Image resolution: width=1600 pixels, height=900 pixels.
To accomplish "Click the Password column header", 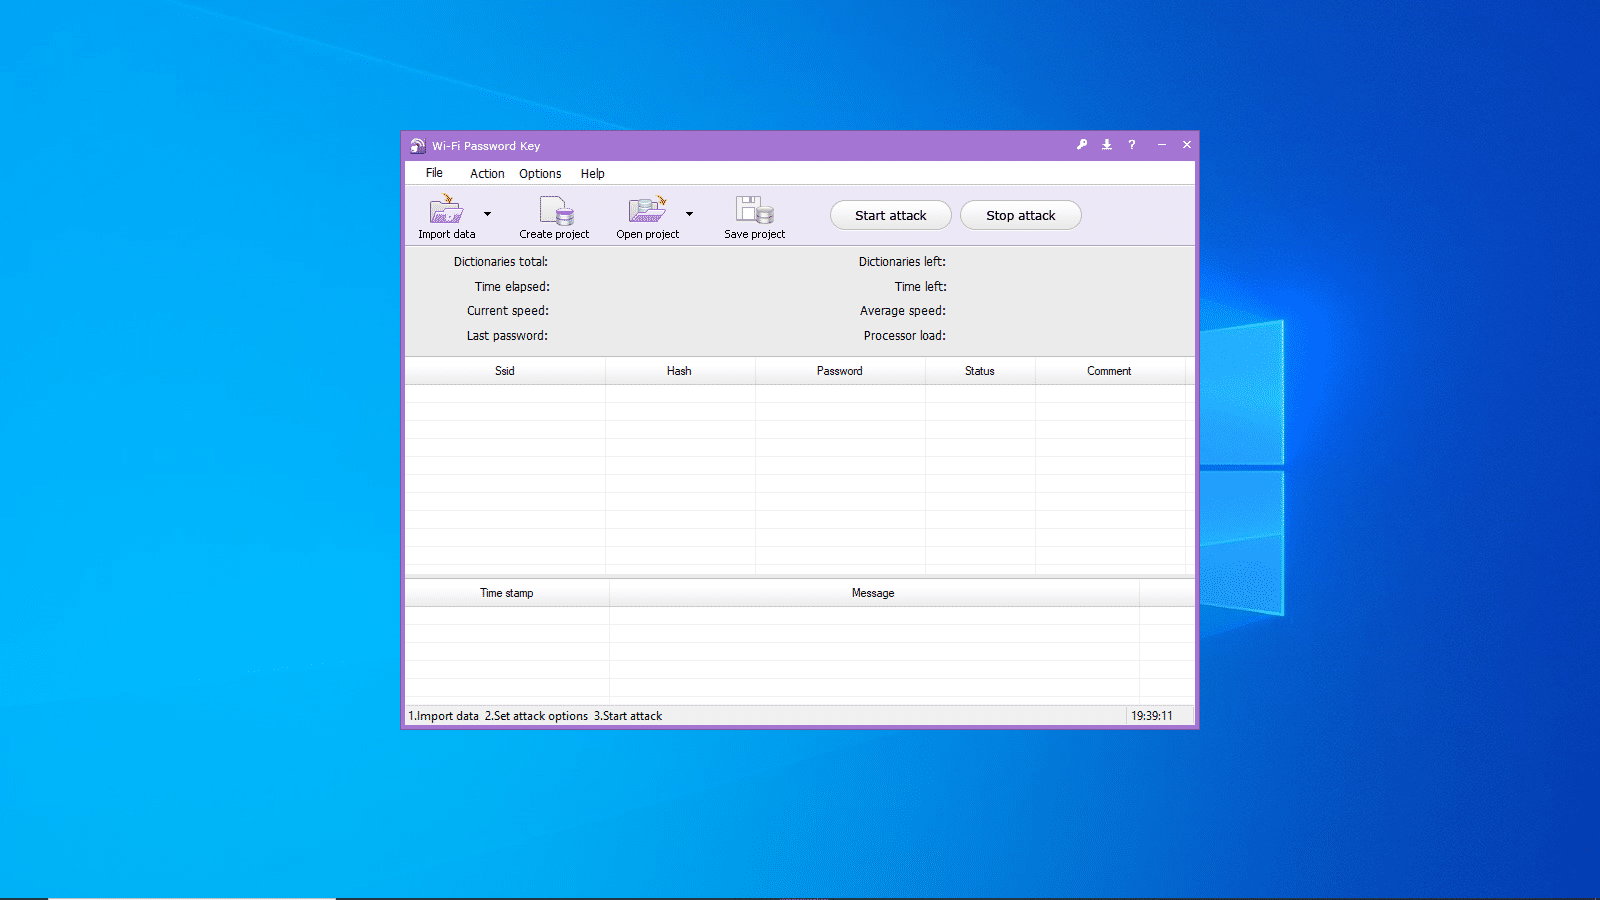I will (839, 371).
